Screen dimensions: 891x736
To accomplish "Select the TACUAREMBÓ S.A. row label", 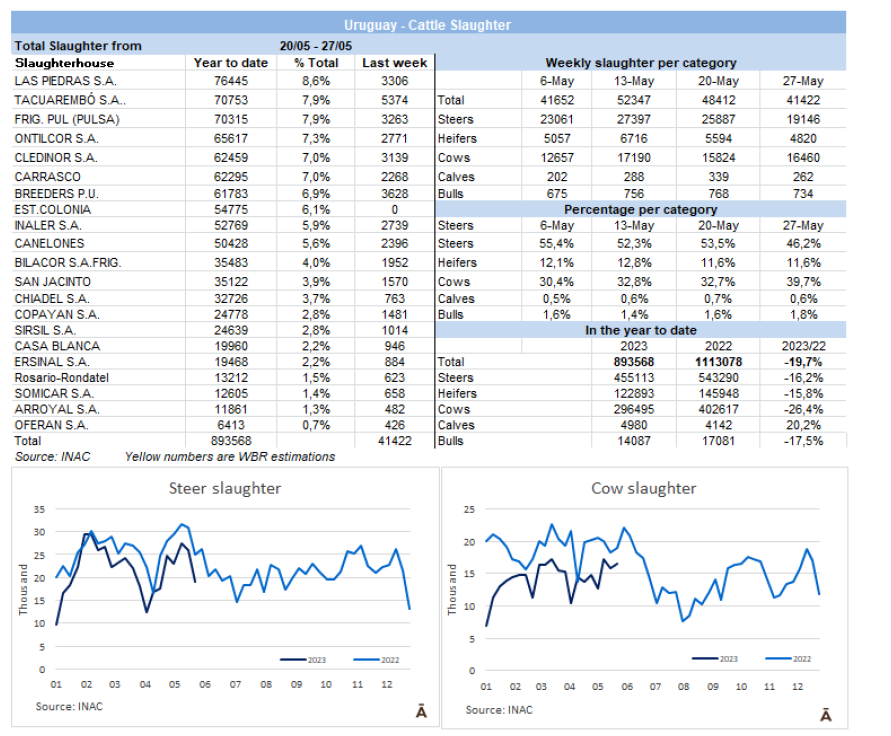I will (70, 100).
